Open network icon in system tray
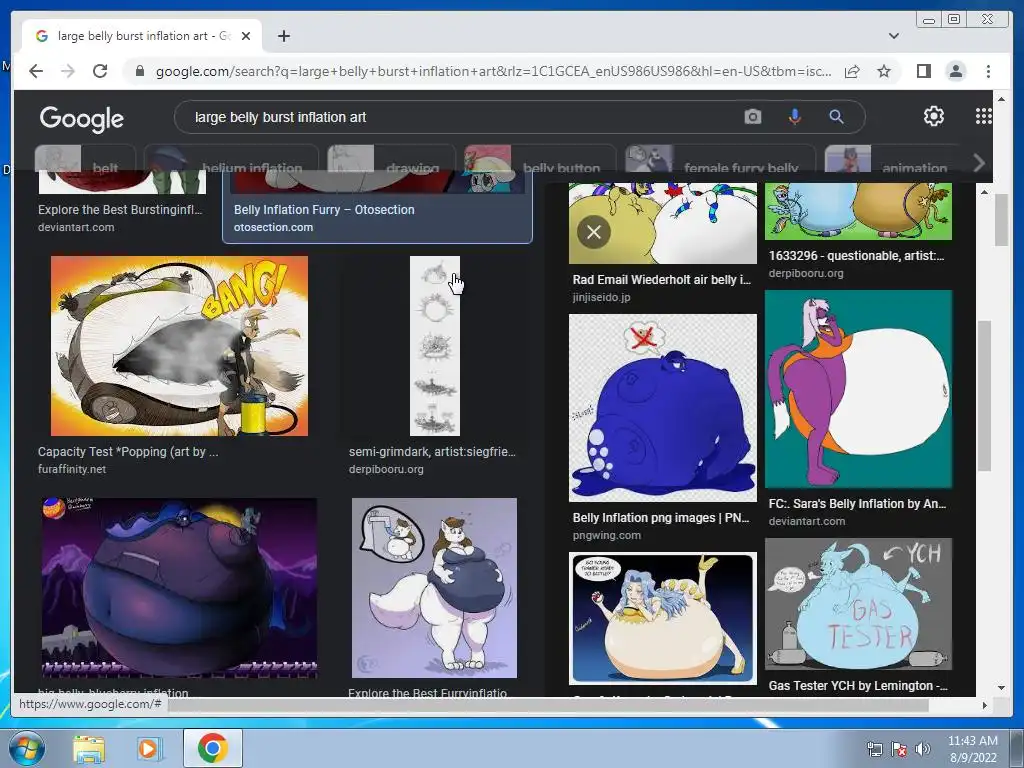The height and width of the screenshot is (768, 1024). (874, 750)
